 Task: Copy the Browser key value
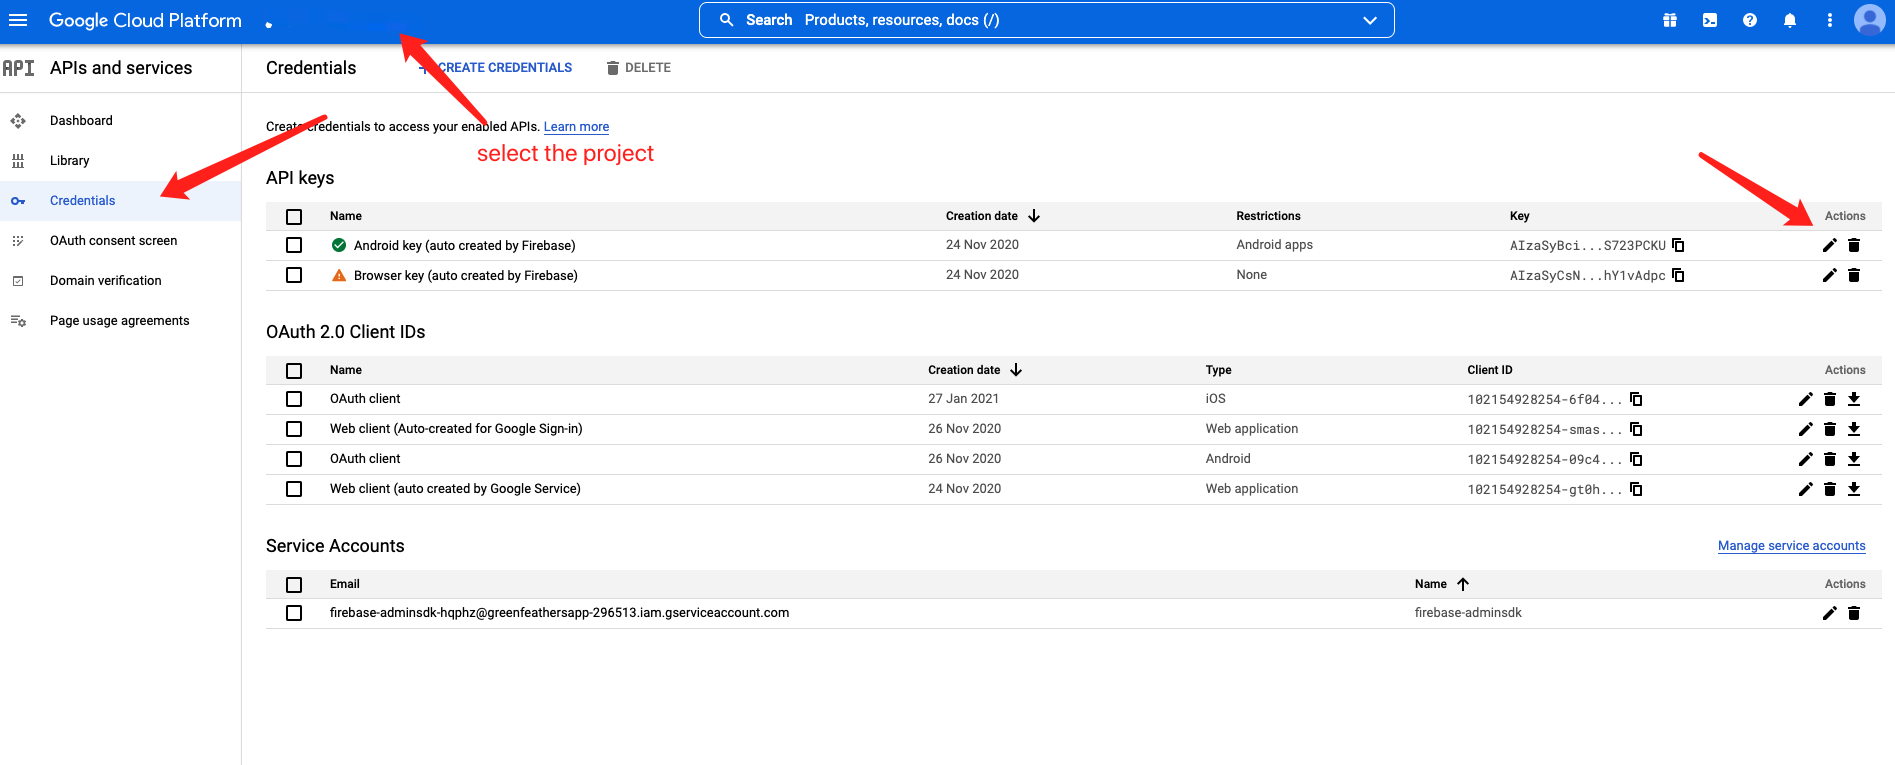click(1678, 275)
